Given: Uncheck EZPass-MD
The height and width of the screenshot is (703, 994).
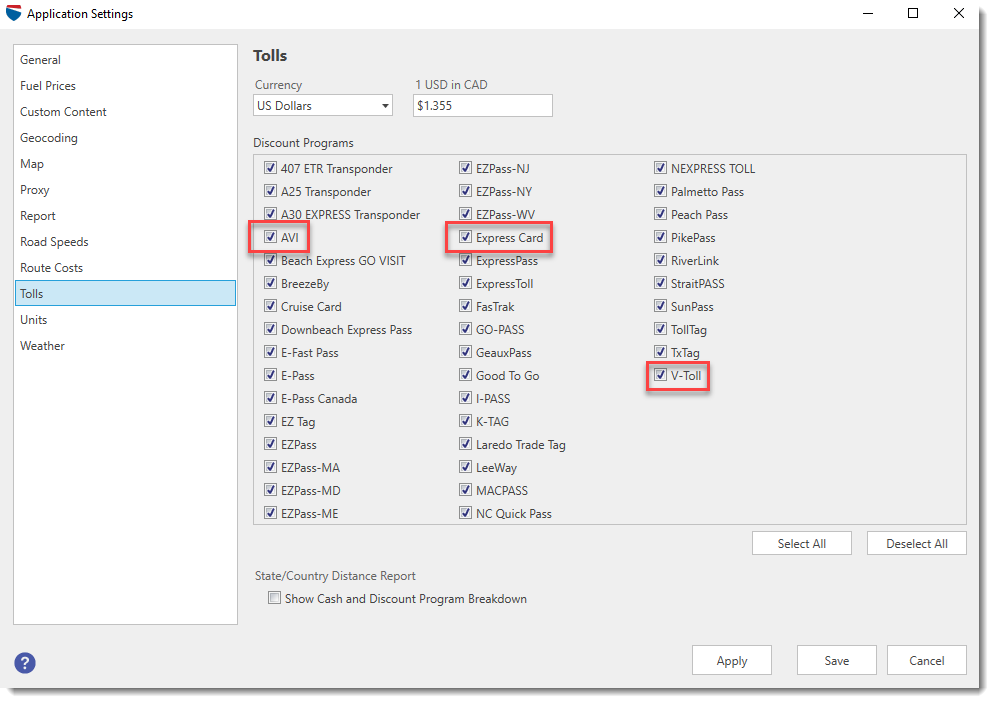Looking at the screenshot, I should 271,490.
